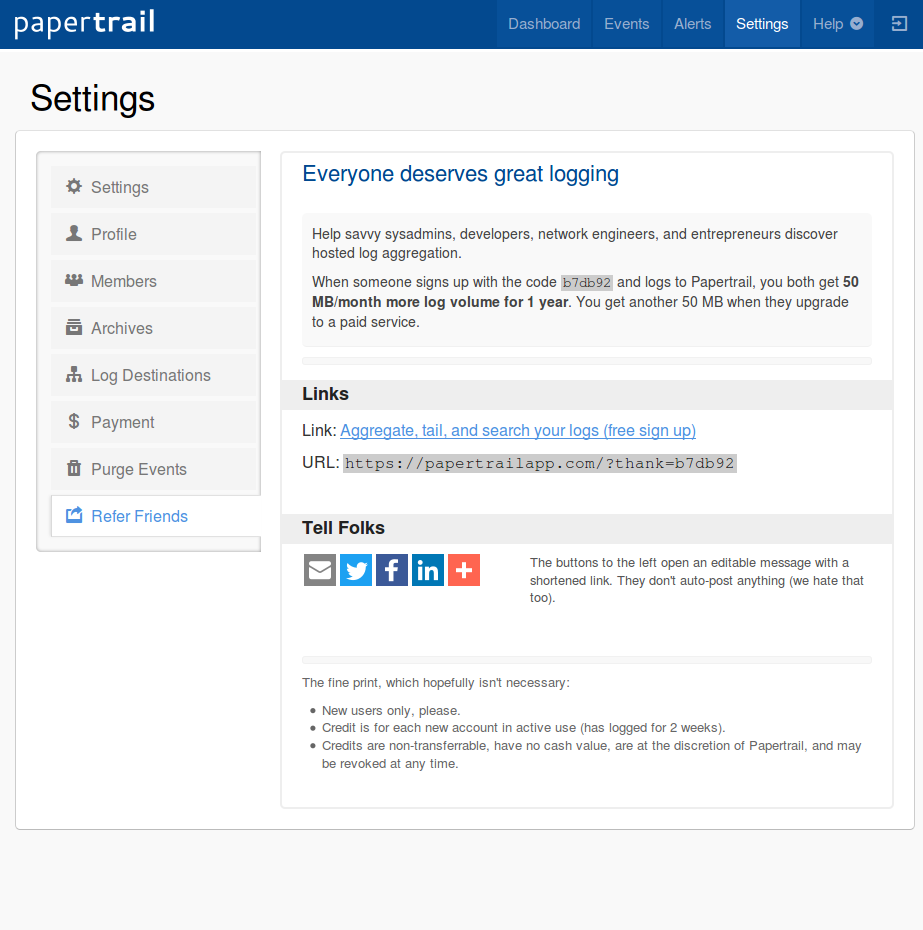Image resolution: width=923 pixels, height=930 pixels.
Task: Go to the Dashboard tab
Action: (544, 24)
